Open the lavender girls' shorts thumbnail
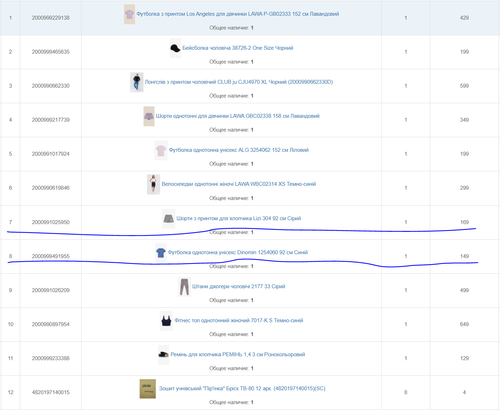This screenshot has width=500, height=412. click(x=149, y=116)
